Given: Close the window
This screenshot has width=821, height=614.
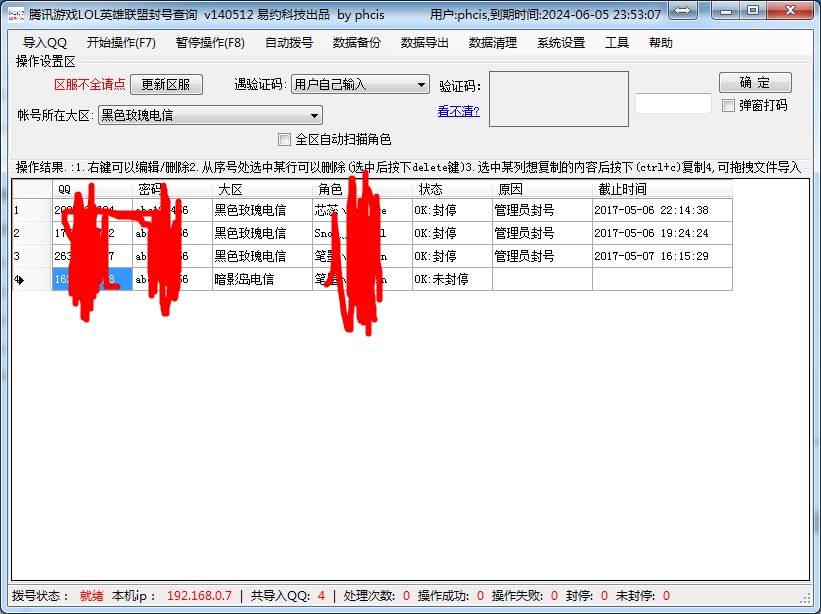Looking at the screenshot, I should pos(791,10).
